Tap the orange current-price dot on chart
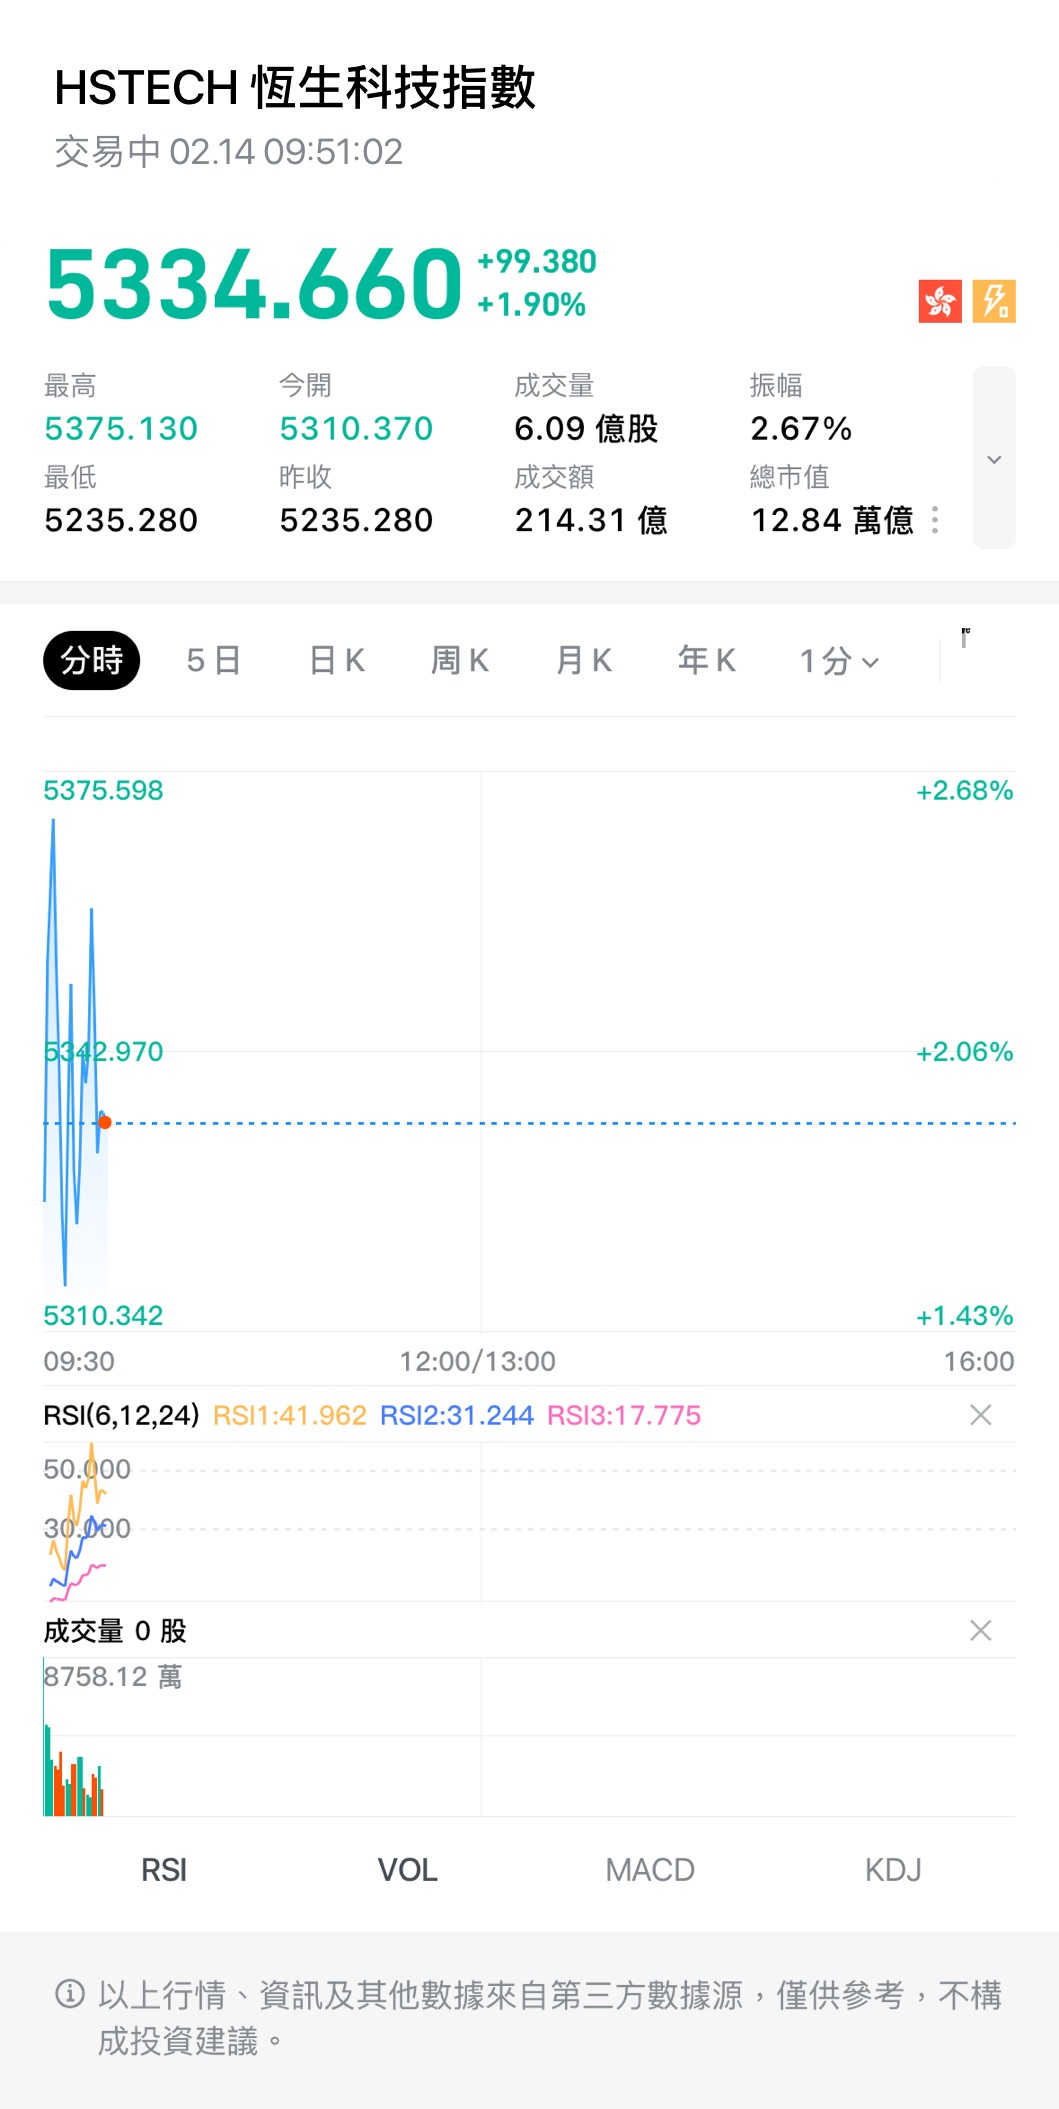 (x=105, y=1123)
